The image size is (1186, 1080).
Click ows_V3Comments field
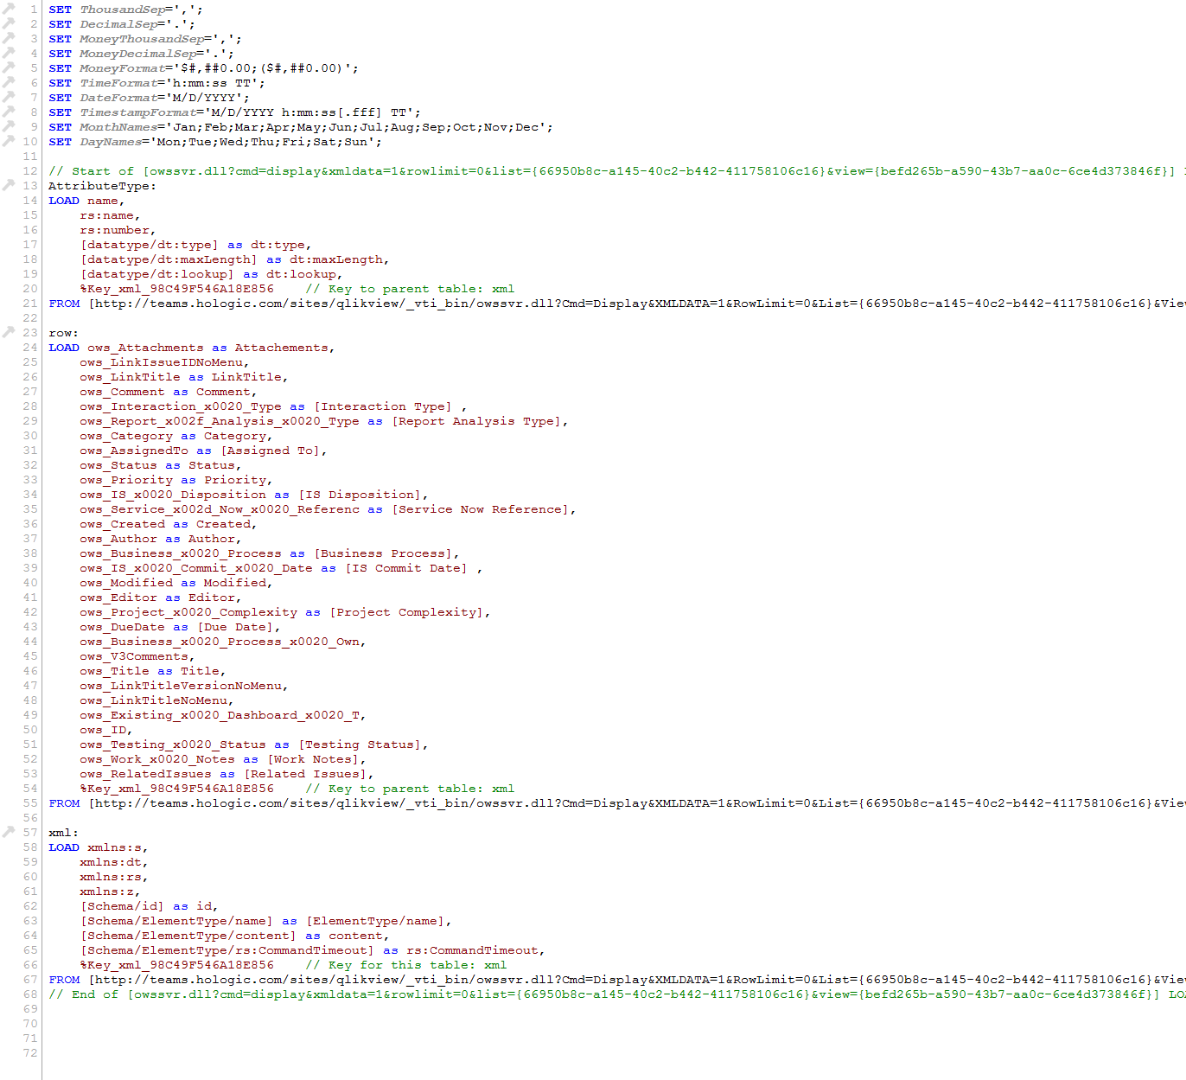pyautogui.click(x=134, y=656)
